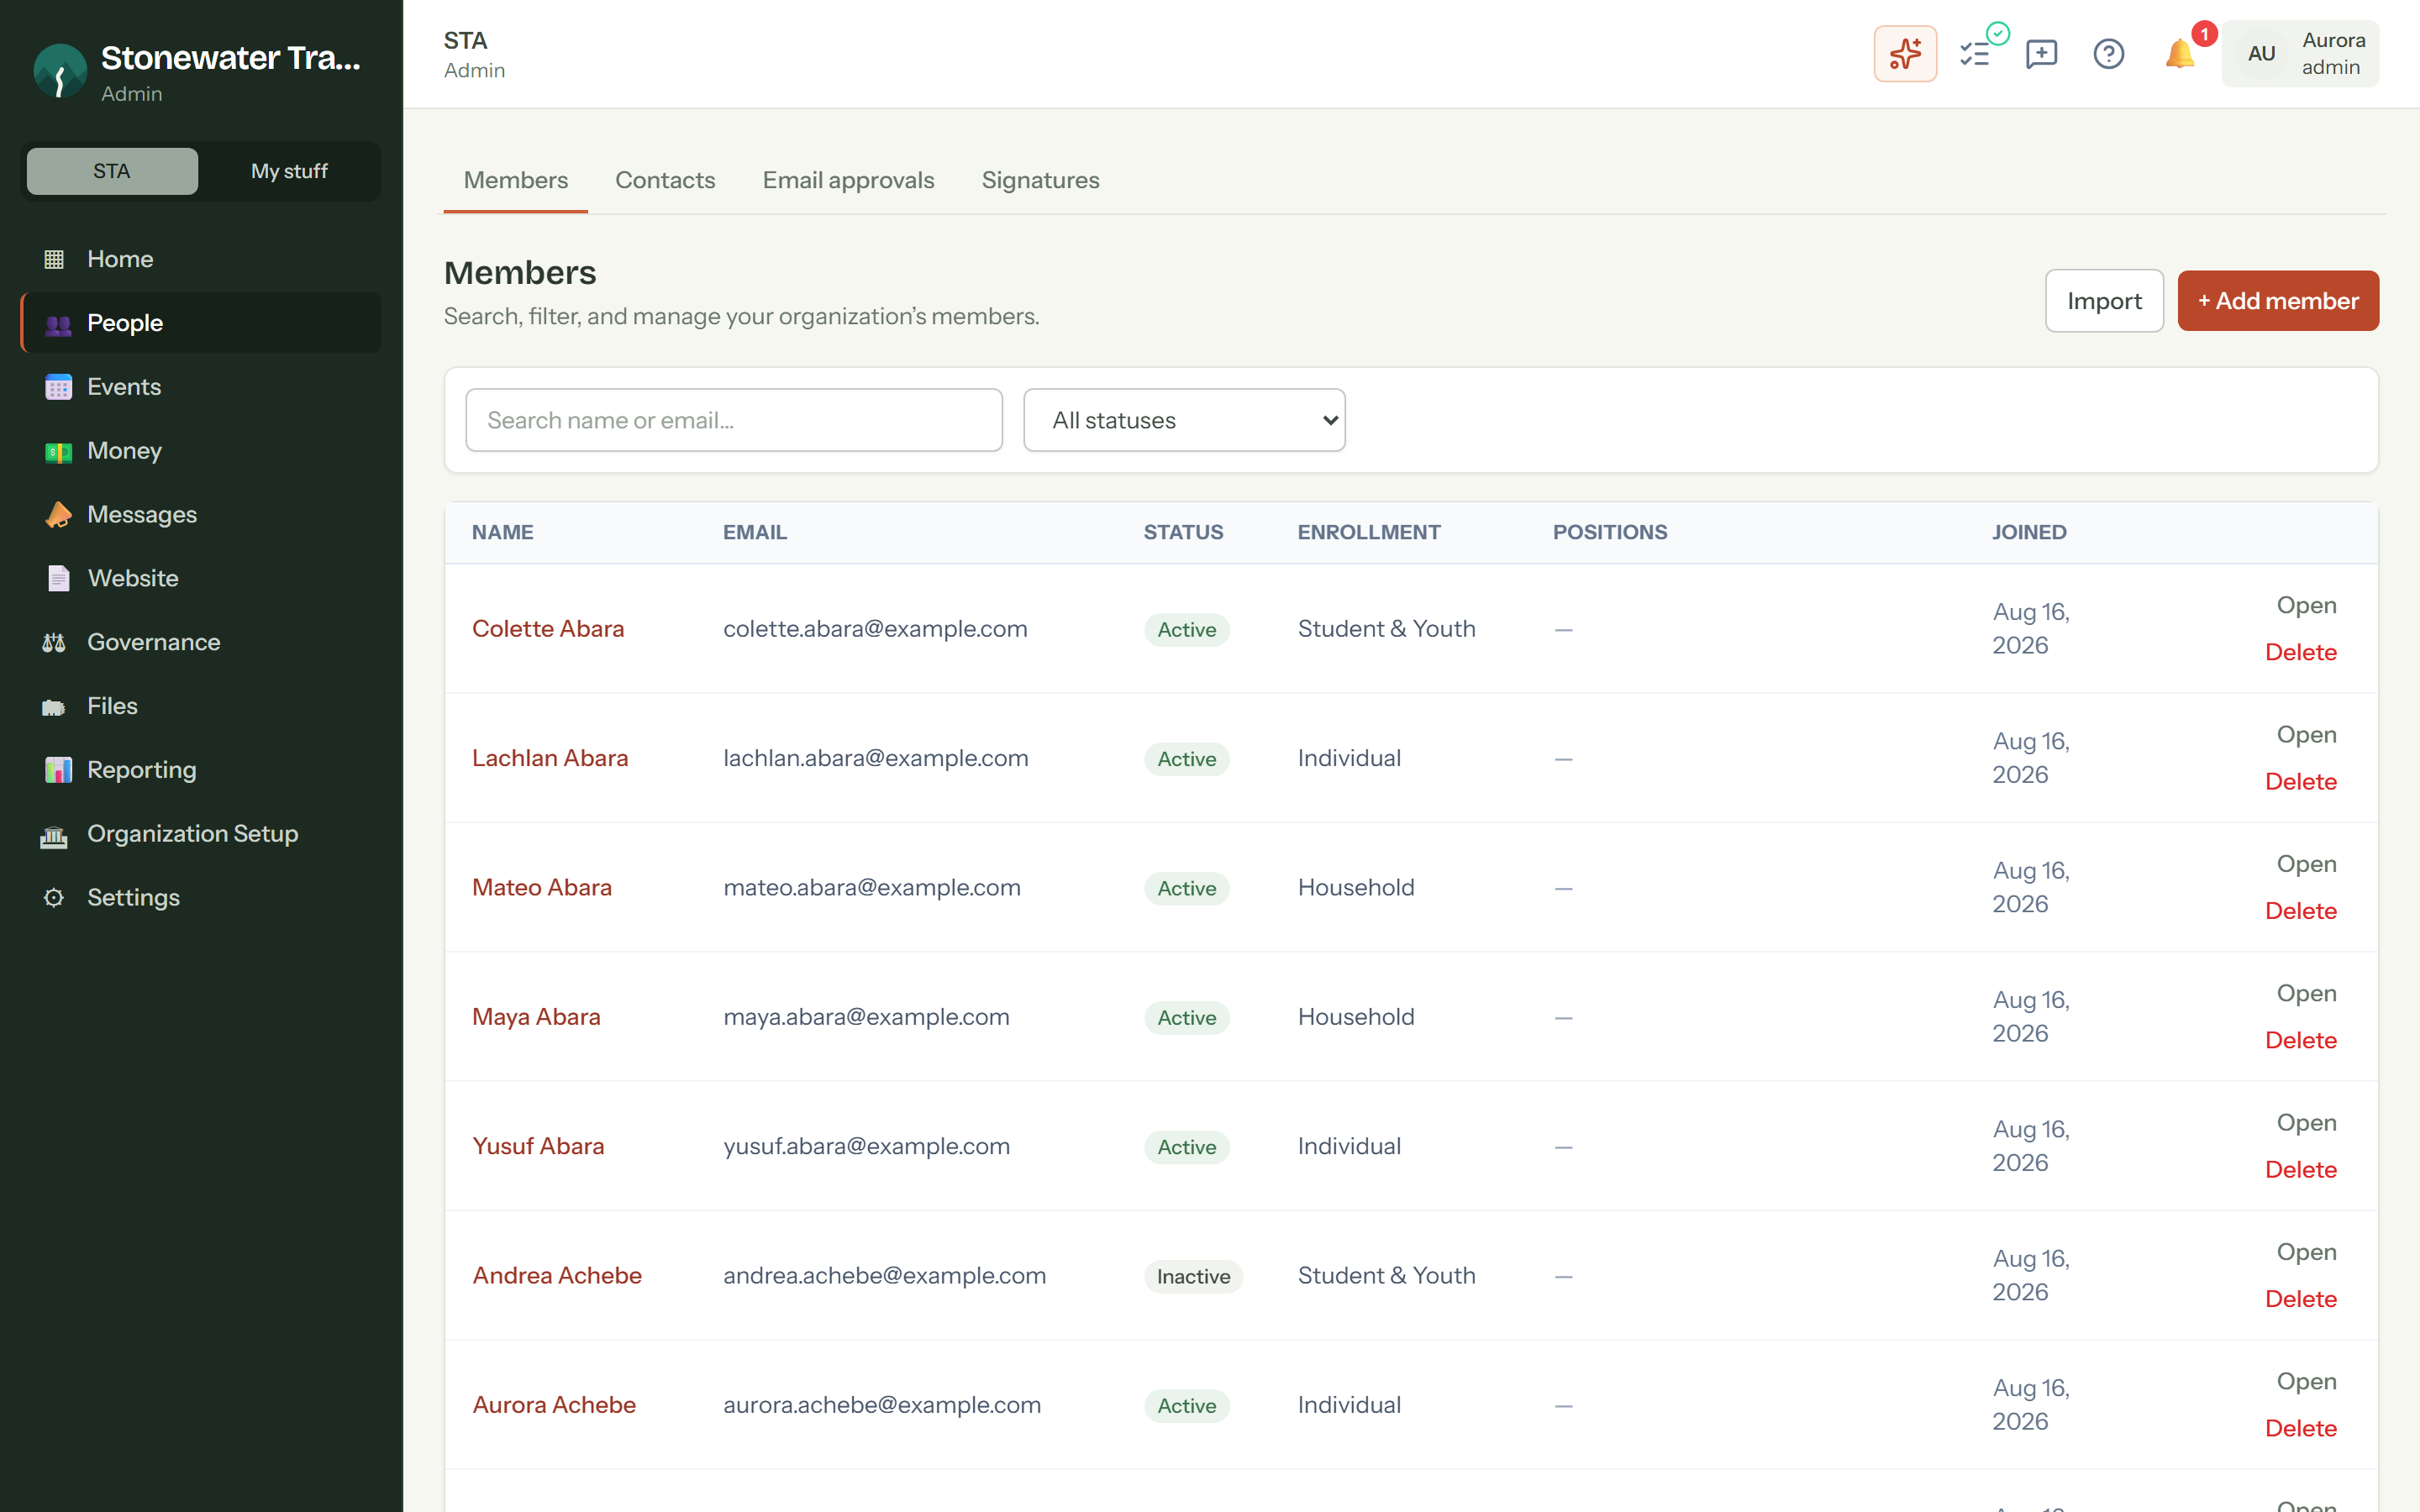Open Website in the sidebar
This screenshot has width=2420, height=1512.
click(x=200, y=578)
